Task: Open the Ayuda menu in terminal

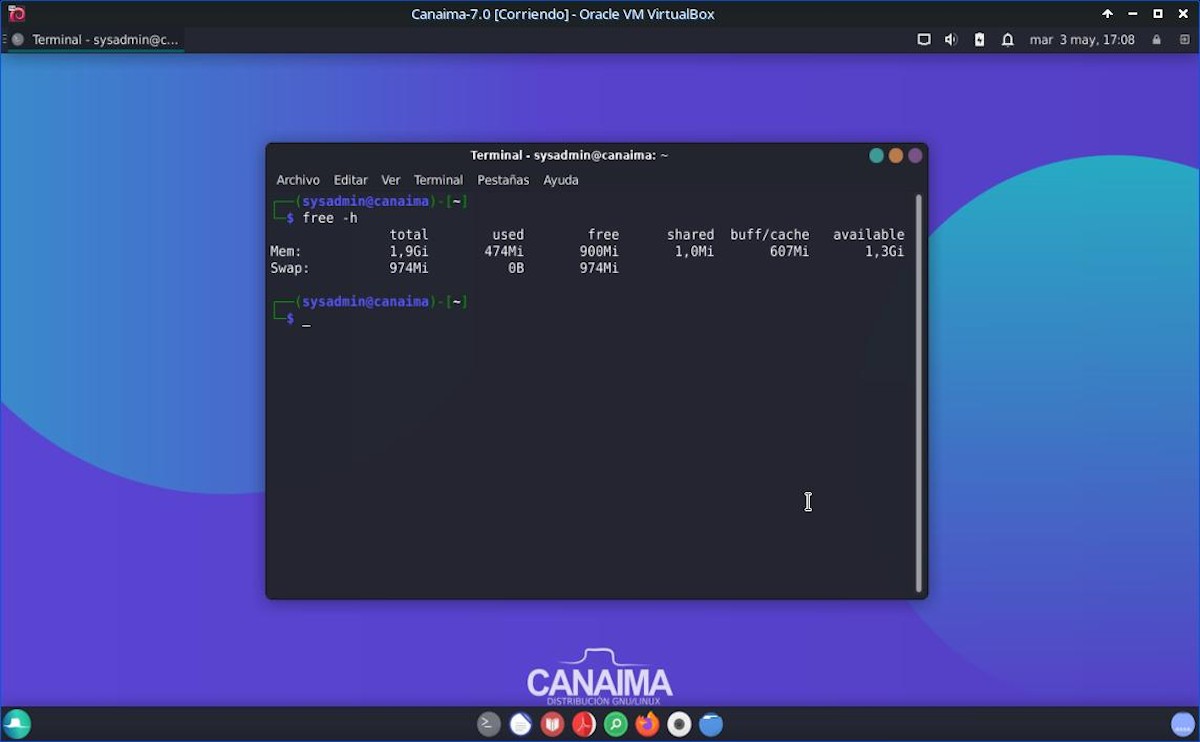Action: tap(560, 180)
